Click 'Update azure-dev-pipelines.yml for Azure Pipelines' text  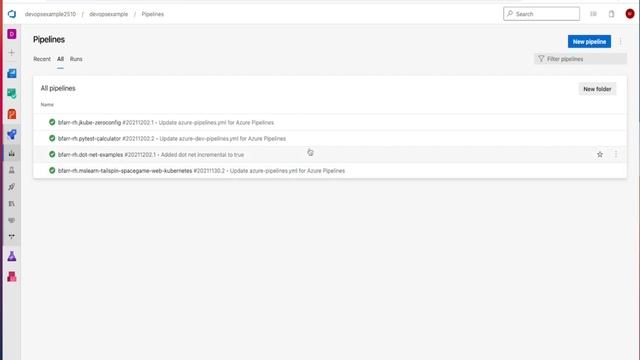[x=222, y=139]
